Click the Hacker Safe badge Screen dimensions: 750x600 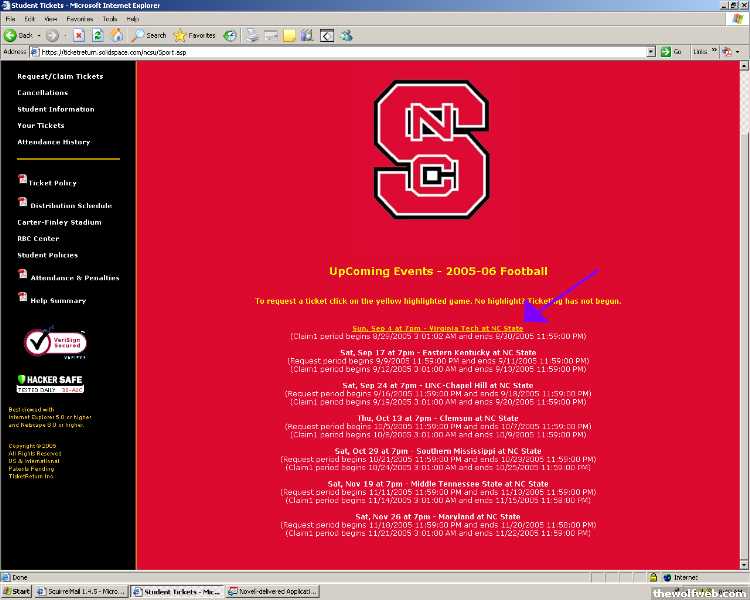tap(48, 384)
